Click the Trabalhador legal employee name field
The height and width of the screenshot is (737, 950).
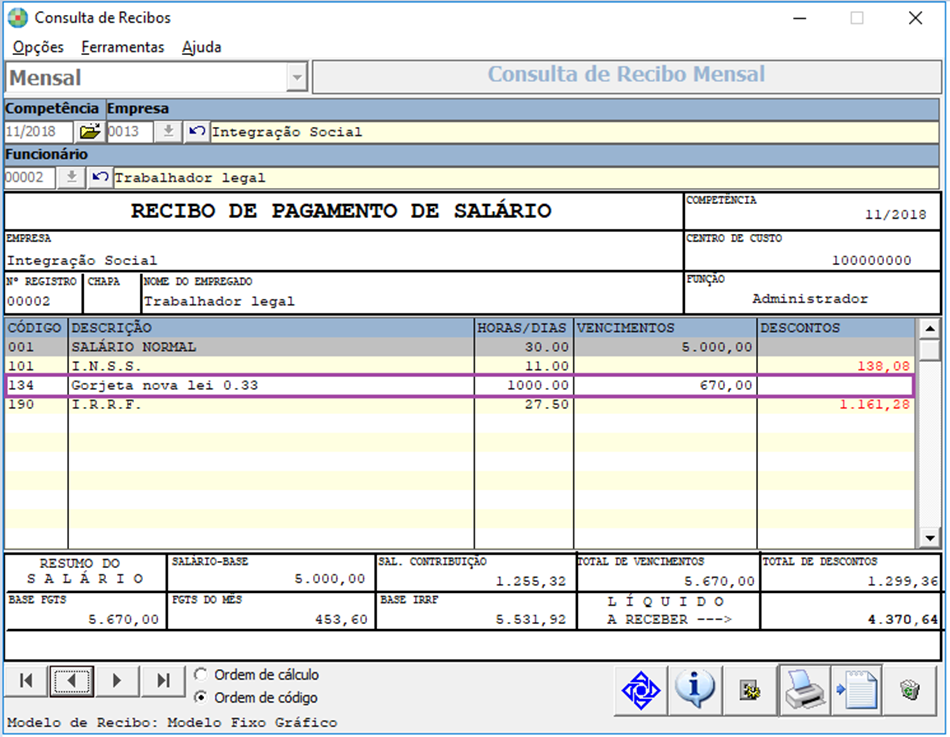(x=526, y=178)
